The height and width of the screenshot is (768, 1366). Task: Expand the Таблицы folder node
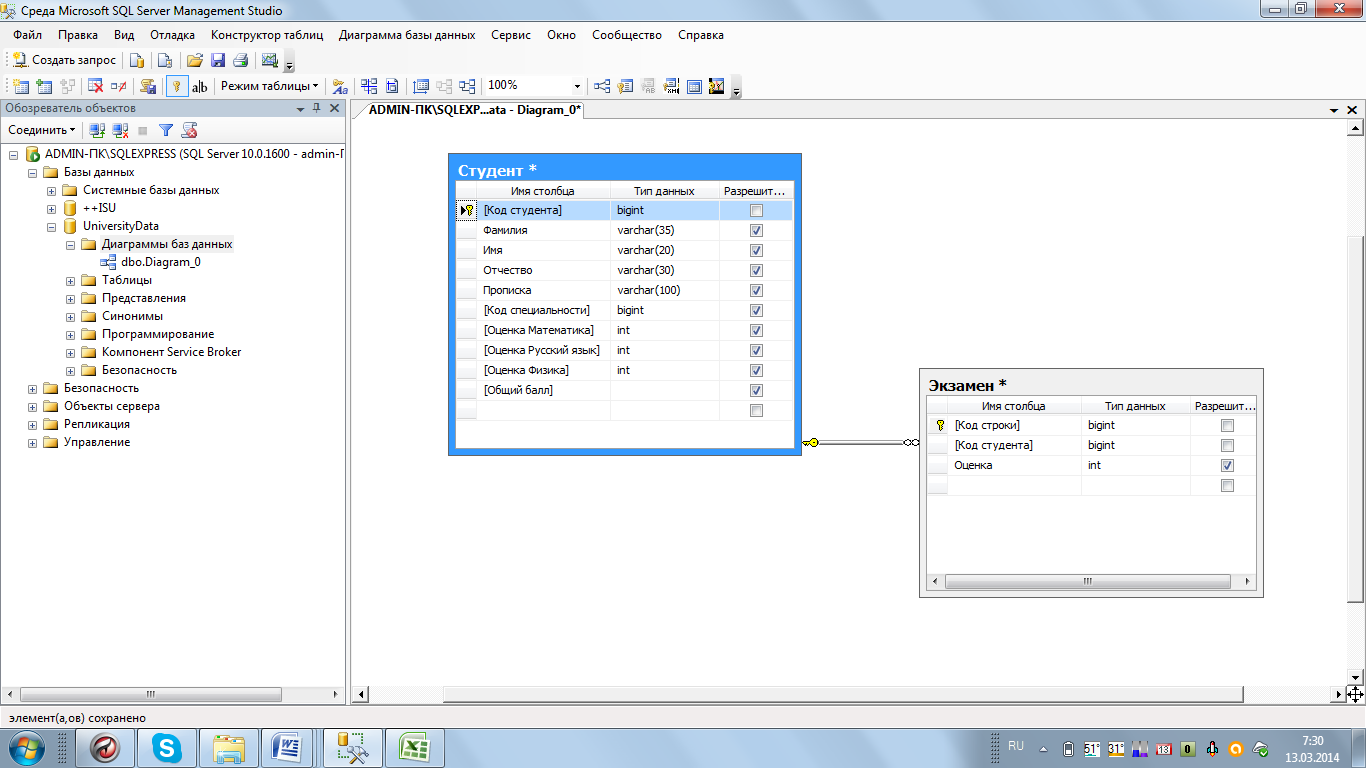[x=70, y=281]
